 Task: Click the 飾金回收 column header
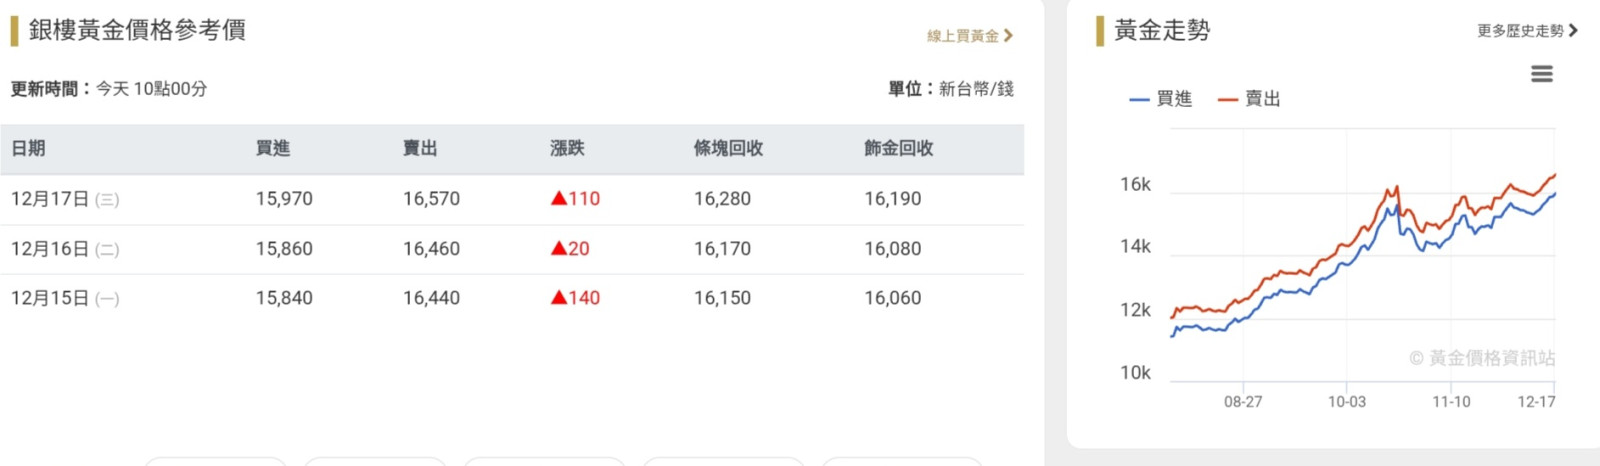[x=898, y=149]
